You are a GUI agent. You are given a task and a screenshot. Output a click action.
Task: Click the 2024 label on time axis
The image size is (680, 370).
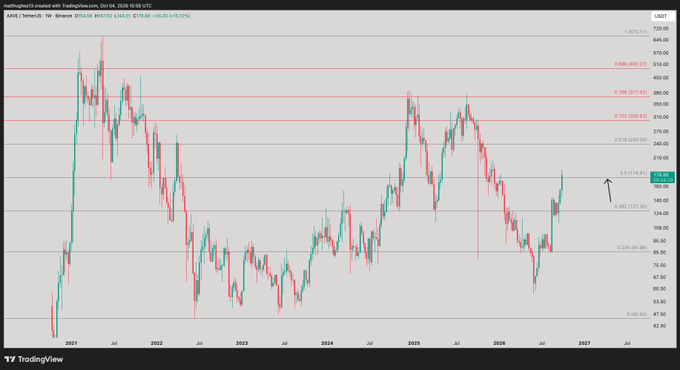(327, 343)
